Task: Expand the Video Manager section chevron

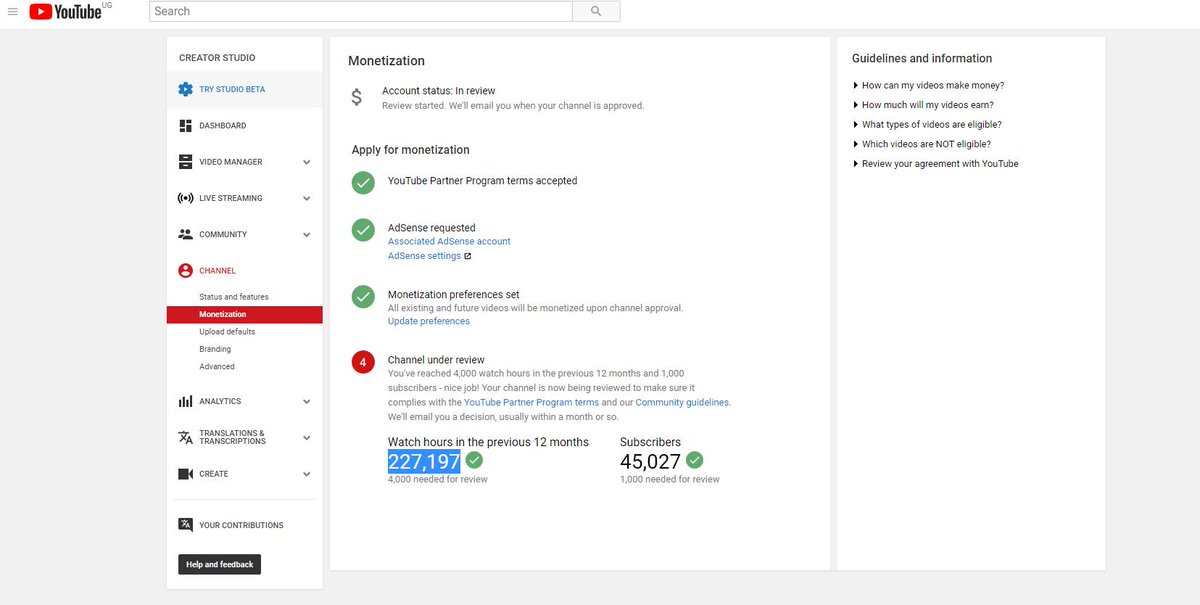Action: [307, 162]
